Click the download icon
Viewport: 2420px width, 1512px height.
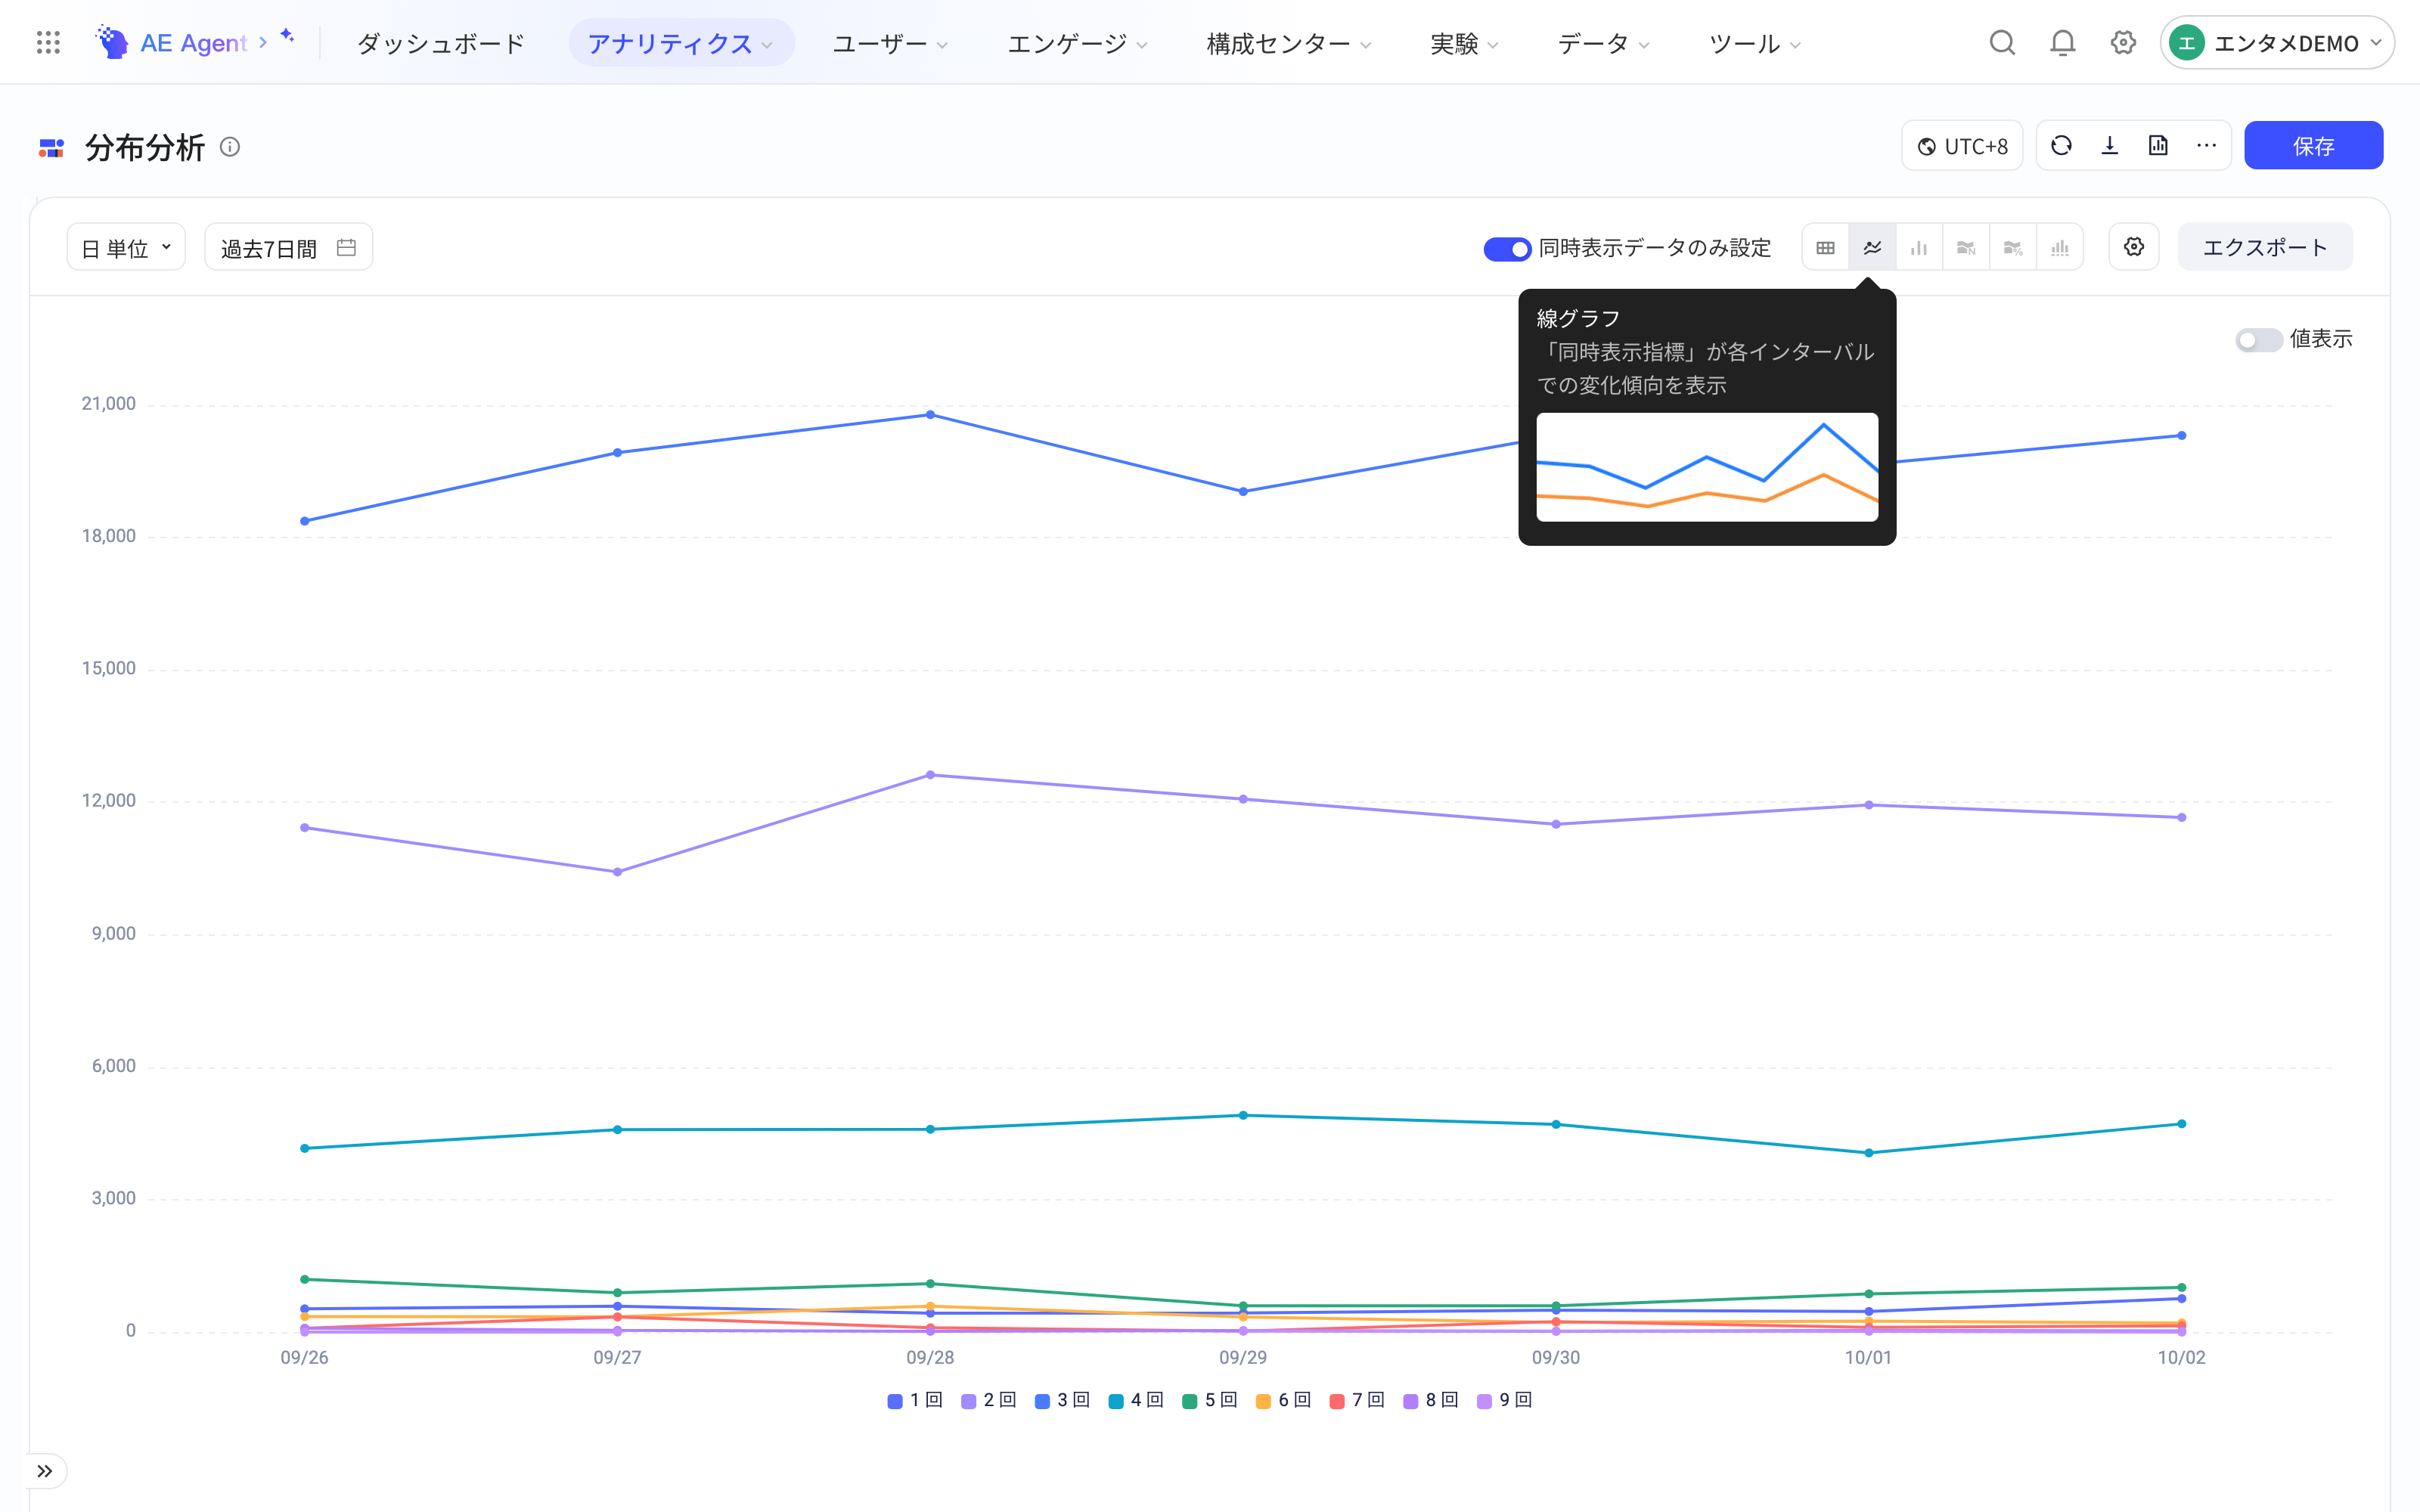pyautogui.click(x=2110, y=146)
